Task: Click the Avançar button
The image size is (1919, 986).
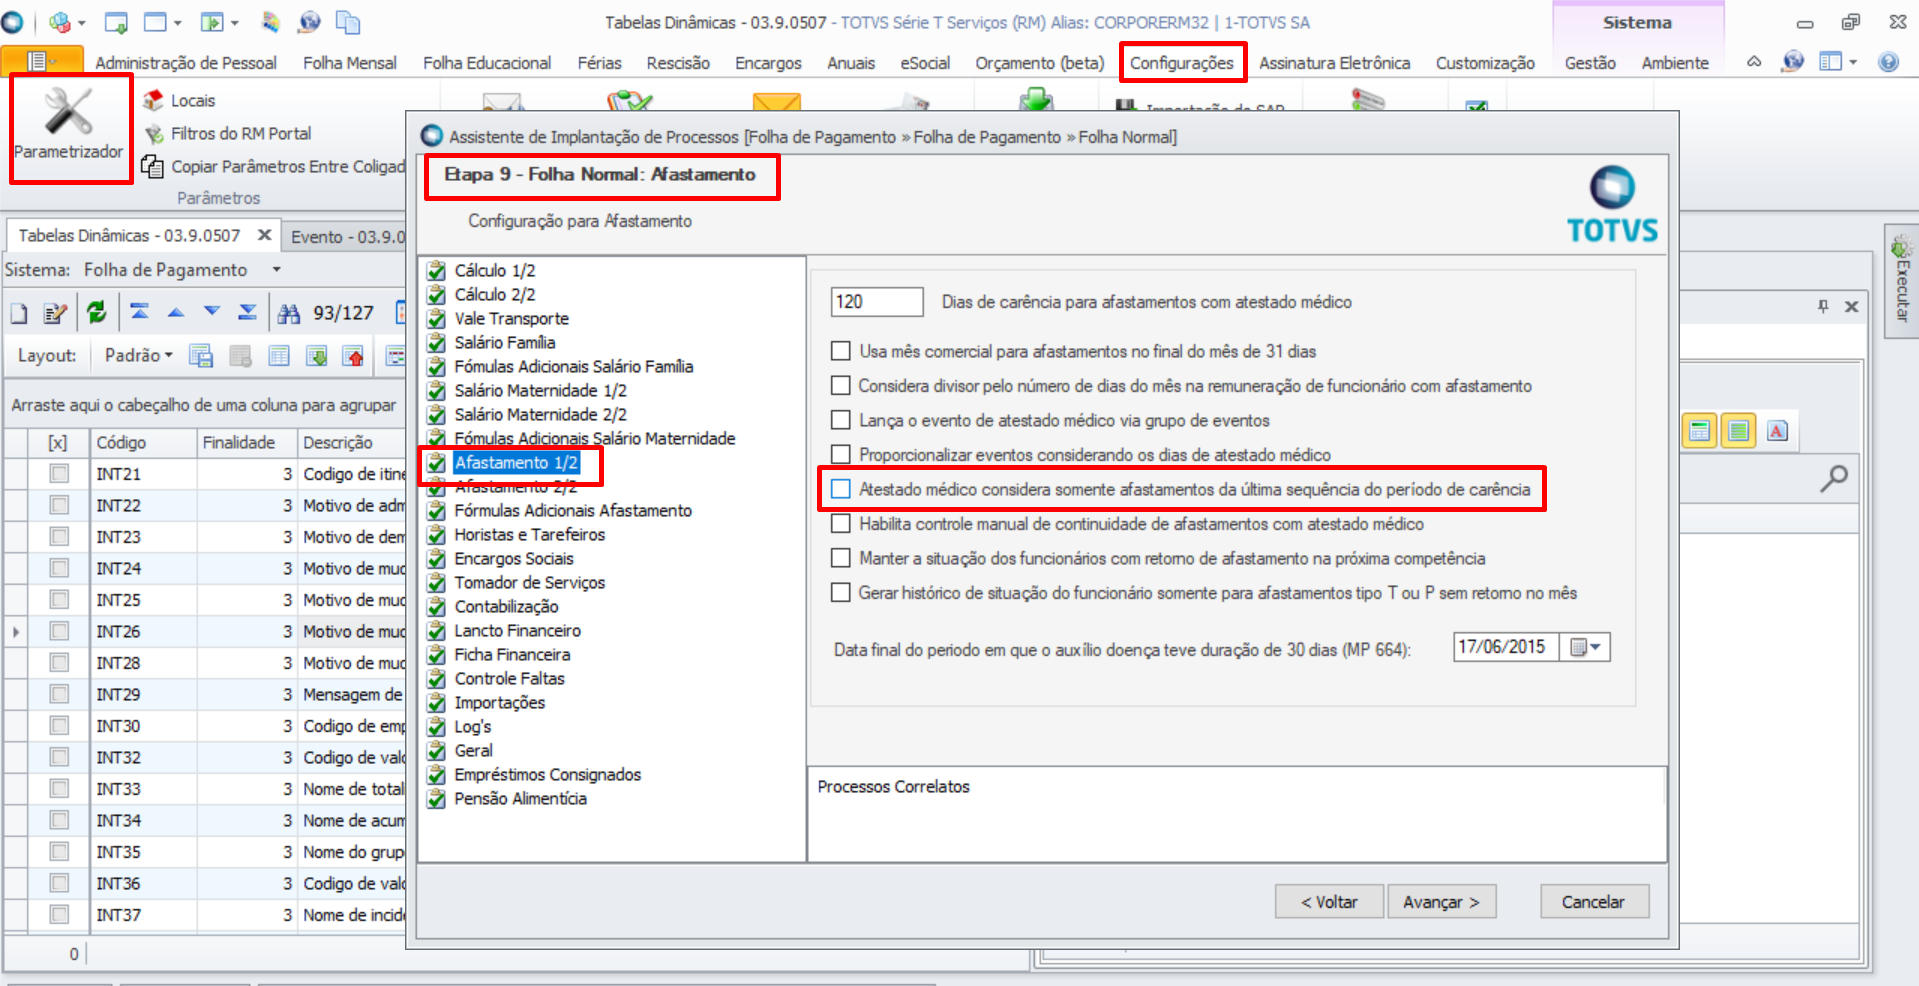Action: click(1441, 902)
